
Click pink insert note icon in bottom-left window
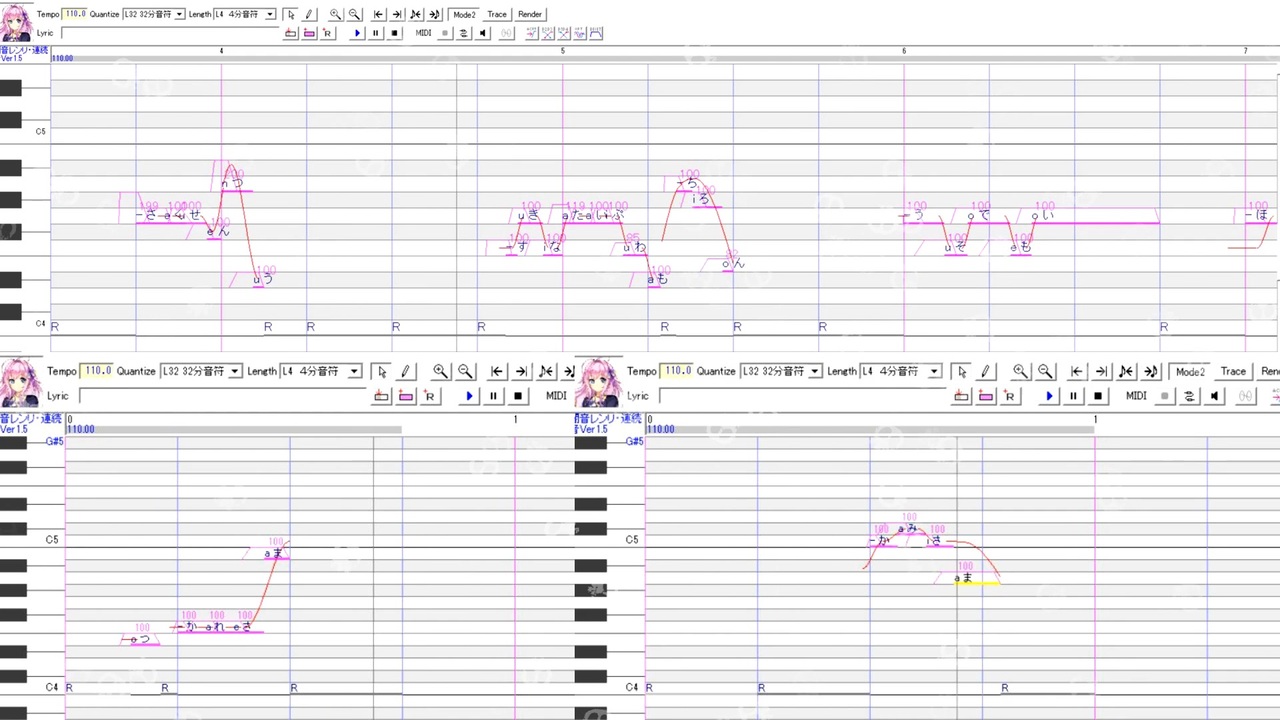pyautogui.click(x=406, y=396)
